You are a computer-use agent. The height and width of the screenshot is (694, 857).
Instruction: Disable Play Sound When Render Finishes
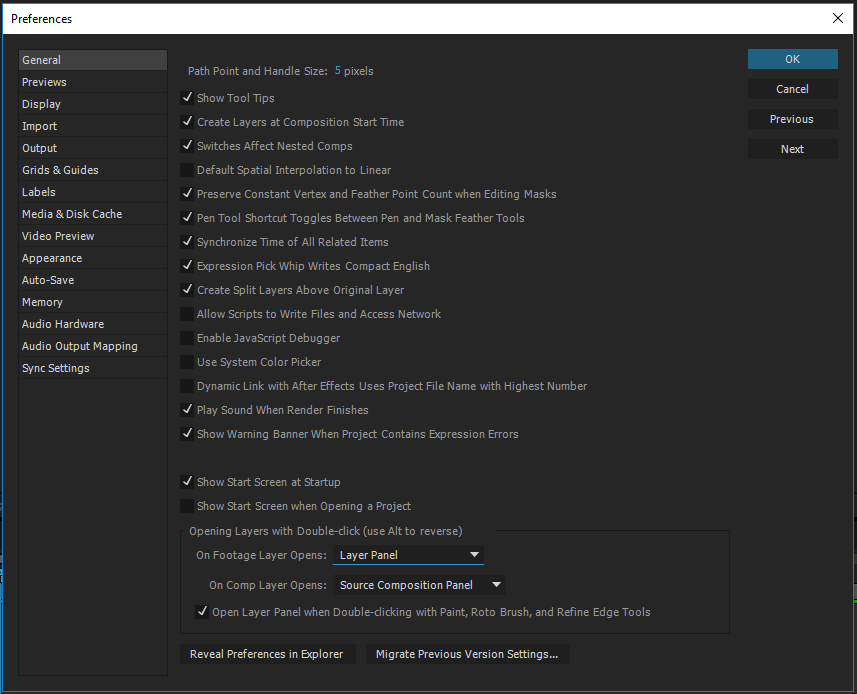coord(187,410)
